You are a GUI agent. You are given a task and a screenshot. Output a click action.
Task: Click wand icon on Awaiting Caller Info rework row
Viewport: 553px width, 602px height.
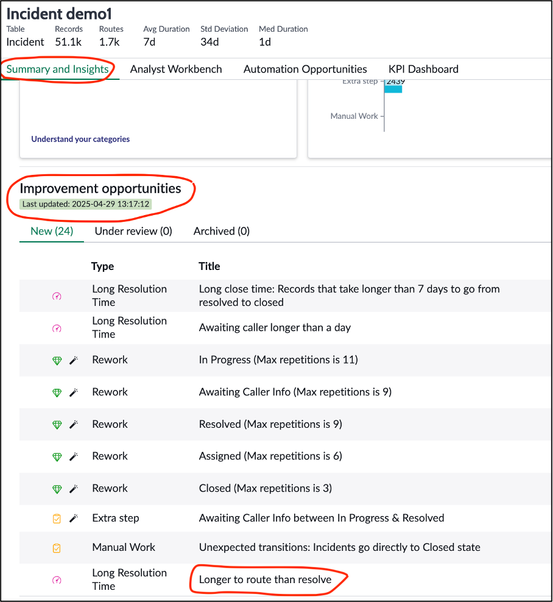point(74,392)
